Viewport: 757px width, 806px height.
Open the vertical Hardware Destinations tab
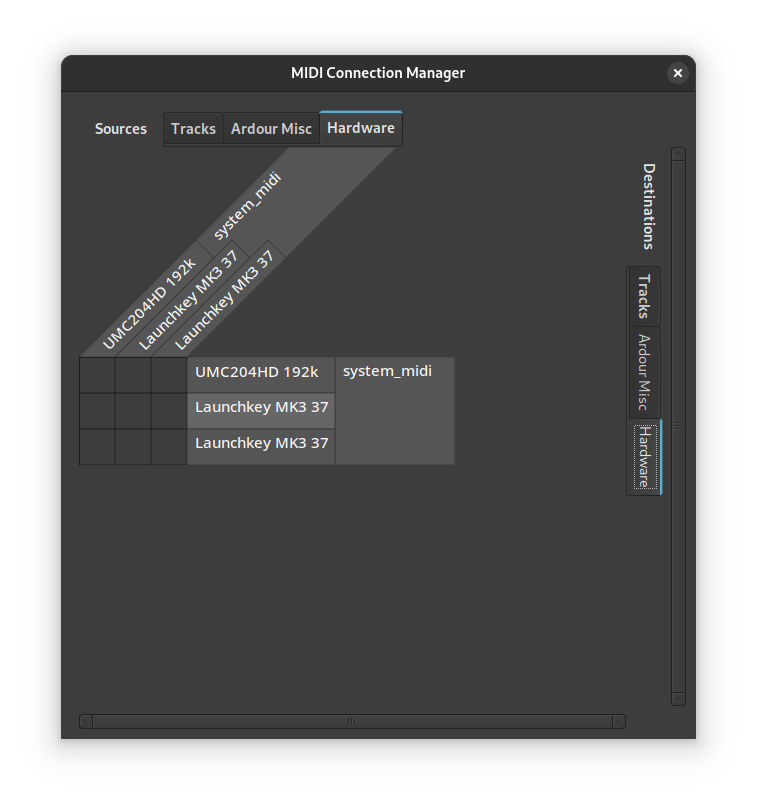pyautogui.click(x=644, y=457)
